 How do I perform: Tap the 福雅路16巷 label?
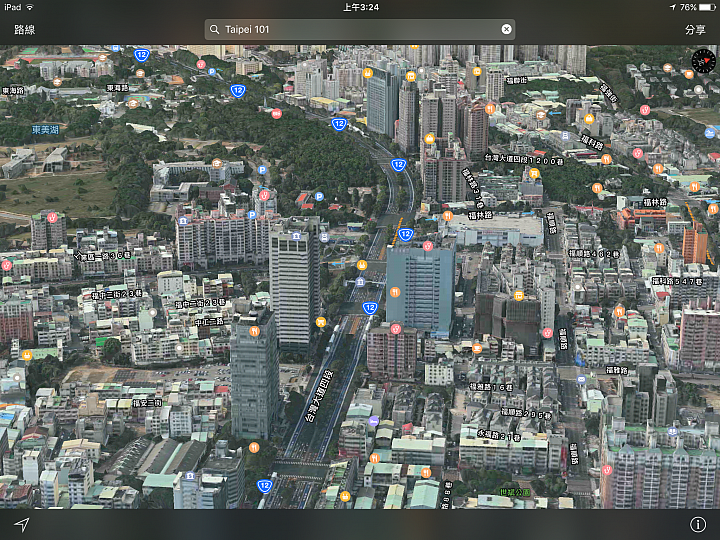coord(491,387)
